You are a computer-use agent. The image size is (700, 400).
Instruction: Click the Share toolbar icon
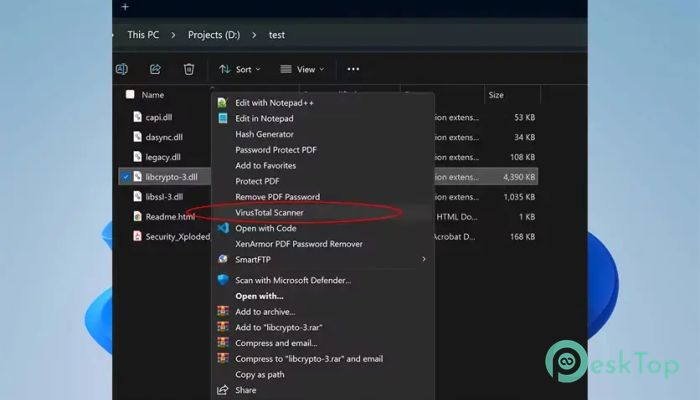point(155,69)
